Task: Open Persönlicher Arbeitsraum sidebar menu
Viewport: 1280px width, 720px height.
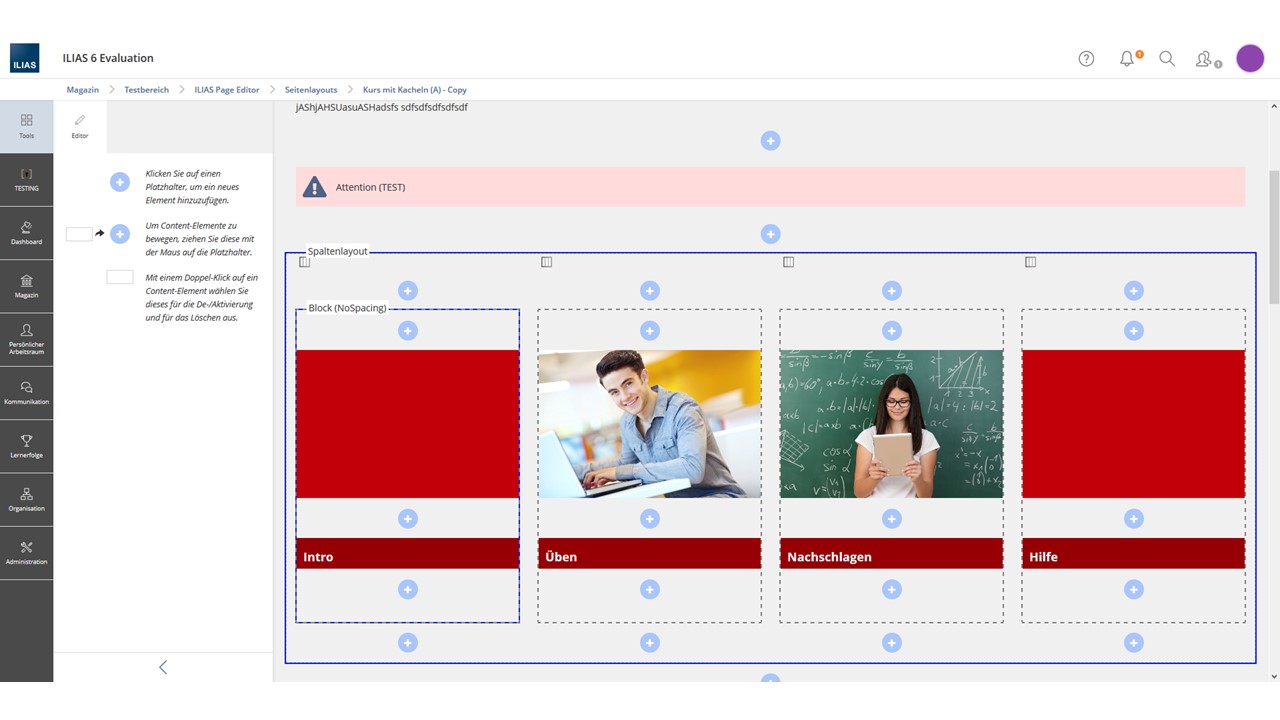Action: pyautogui.click(x=27, y=339)
